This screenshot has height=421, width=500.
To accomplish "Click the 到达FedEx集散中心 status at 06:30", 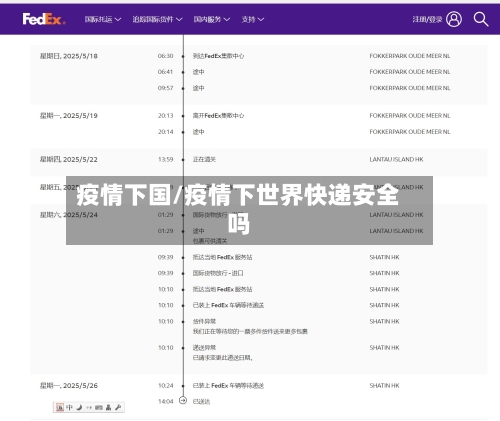I will [x=218, y=56].
